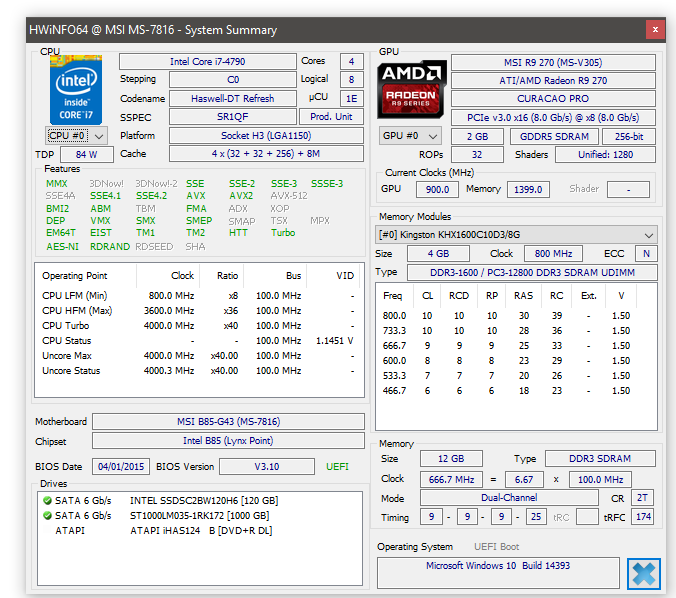The width and height of the screenshot is (676, 598).
Task: Click the DDR3-1600 / PC3-12800 type field
Action: pyautogui.click(x=532, y=273)
